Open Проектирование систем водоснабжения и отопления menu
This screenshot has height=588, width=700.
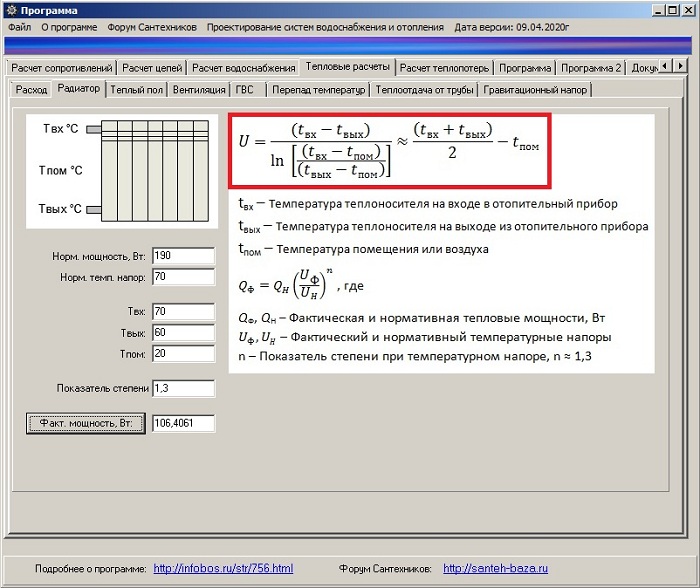(x=325, y=27)
